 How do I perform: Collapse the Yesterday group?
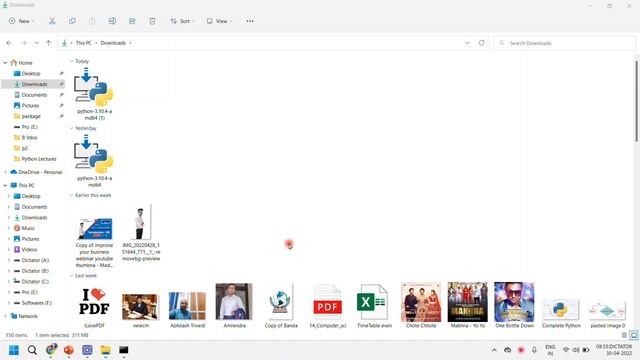click(x=71, y=128)
